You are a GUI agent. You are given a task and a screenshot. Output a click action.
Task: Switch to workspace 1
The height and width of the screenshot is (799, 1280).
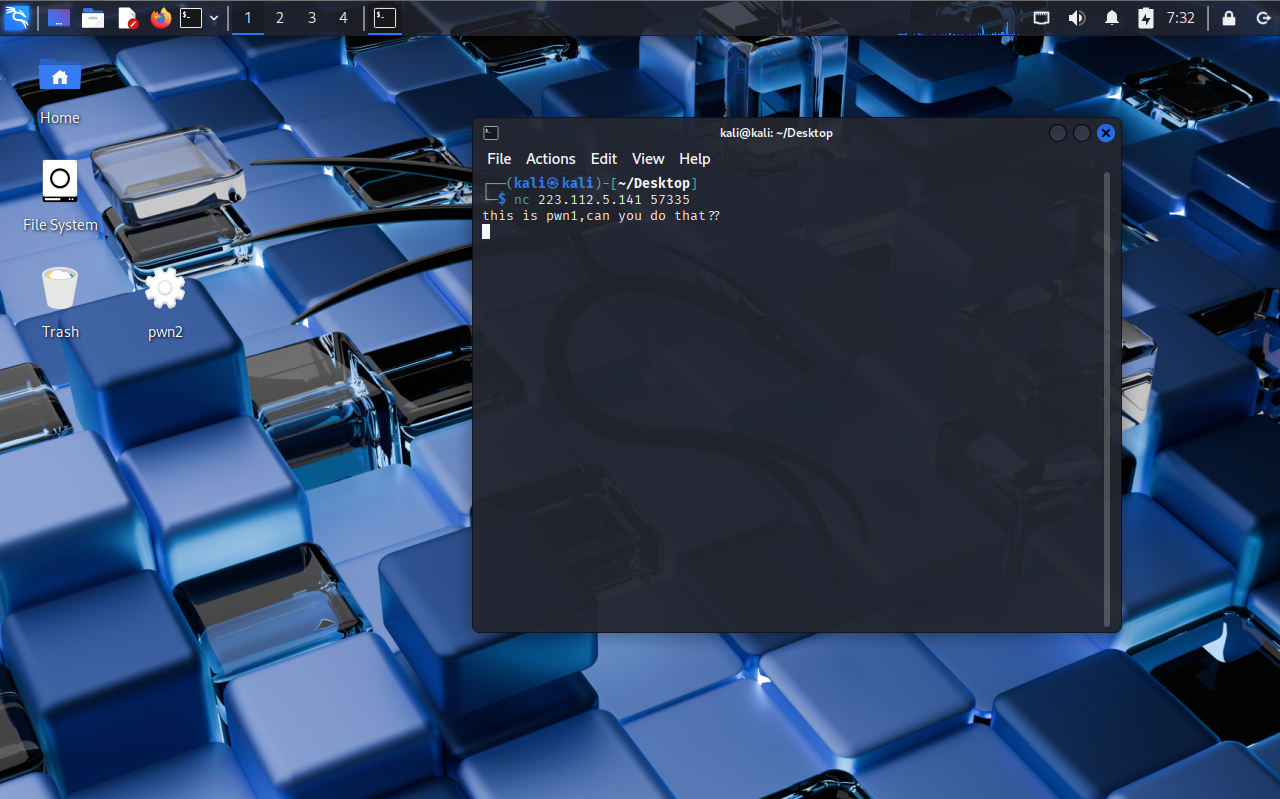tap(248, 18)
